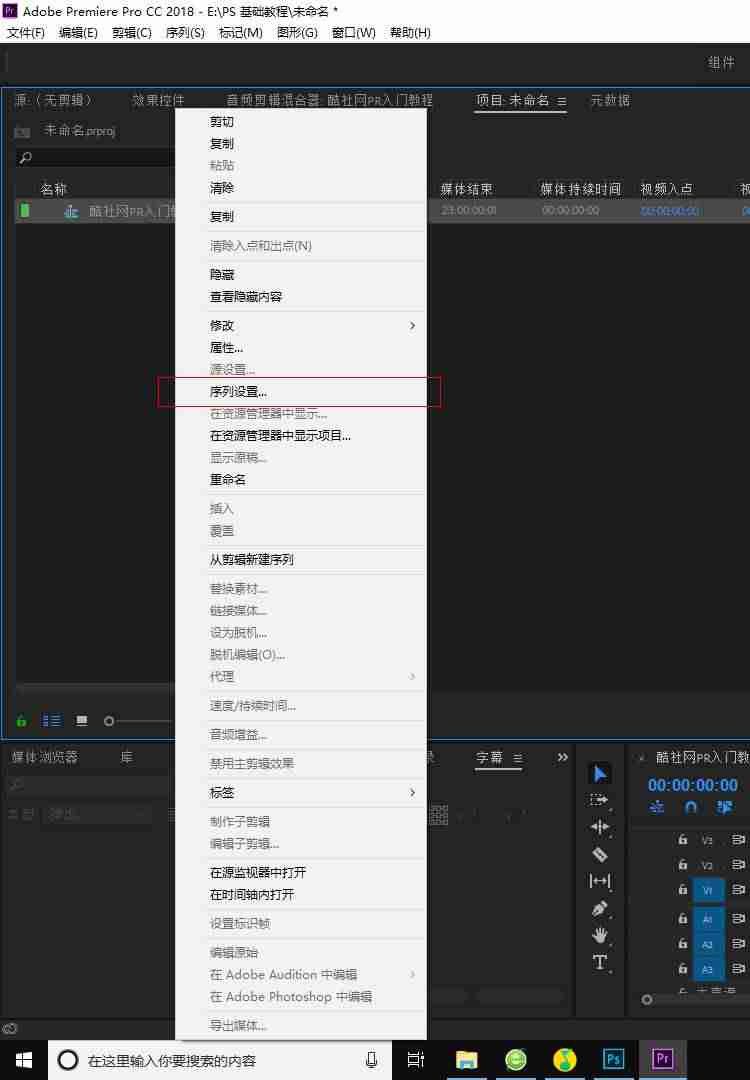Choose 在时间轴内打开 from the context menu
Viewport: 750px width, 1080px height.
coord(301,895)
